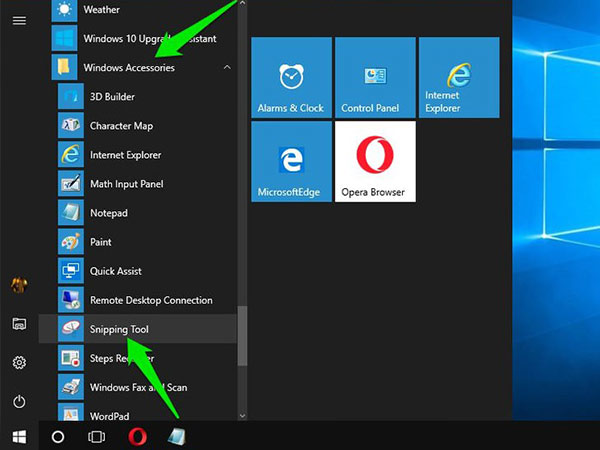600x450 pixels.
Task: Click the "Quick Assist" text
Action: (x=116, y=271)
